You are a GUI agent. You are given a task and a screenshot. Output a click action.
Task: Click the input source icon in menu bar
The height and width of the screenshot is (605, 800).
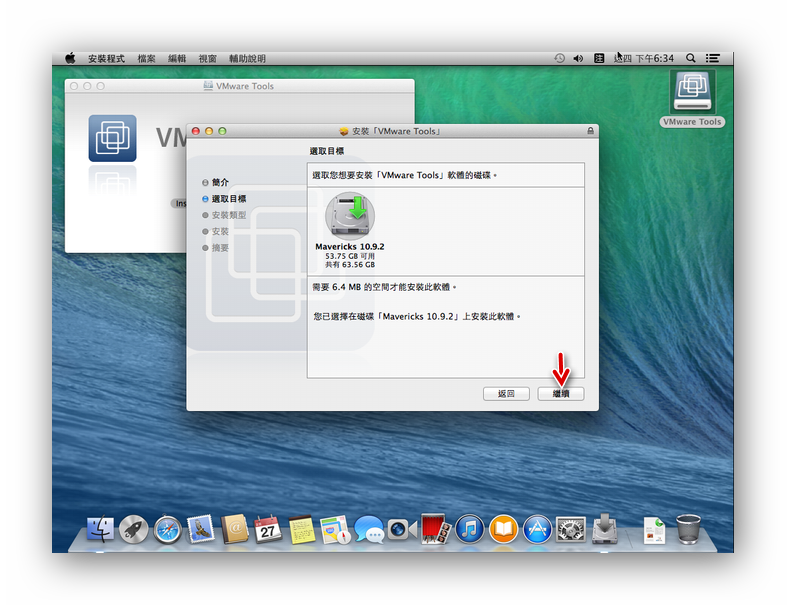599,58
